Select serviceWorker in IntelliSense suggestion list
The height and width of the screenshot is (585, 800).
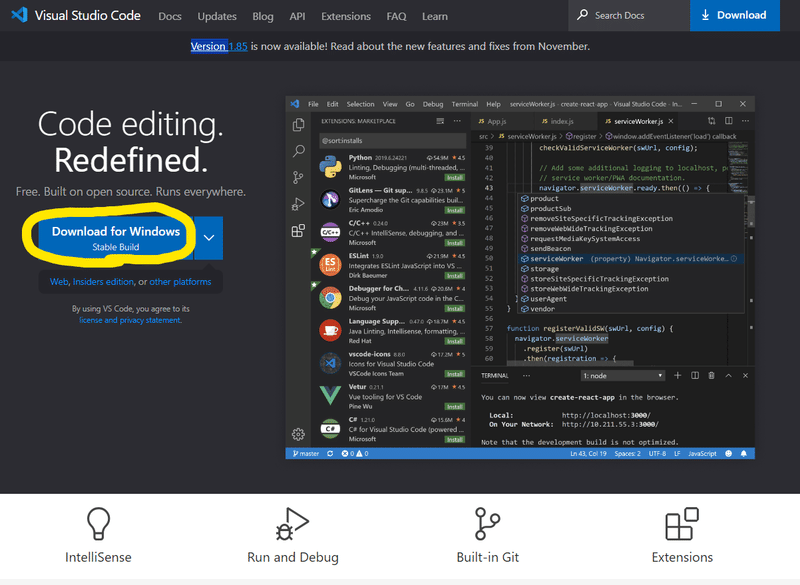coord(631,259)
